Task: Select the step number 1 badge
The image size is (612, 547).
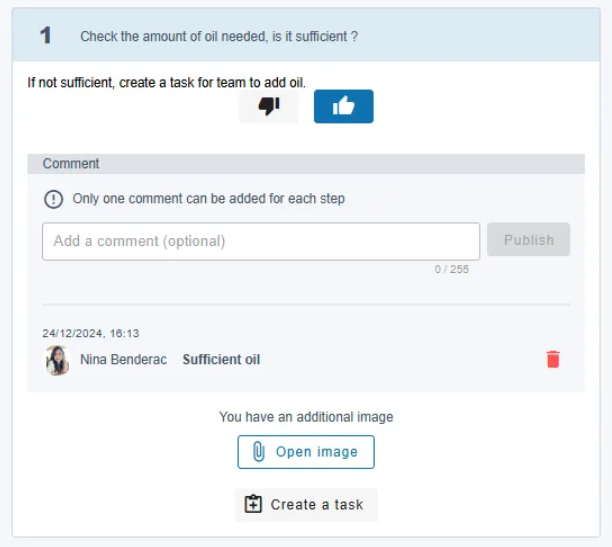Action: pyautogui.click(x=46, y=36)
